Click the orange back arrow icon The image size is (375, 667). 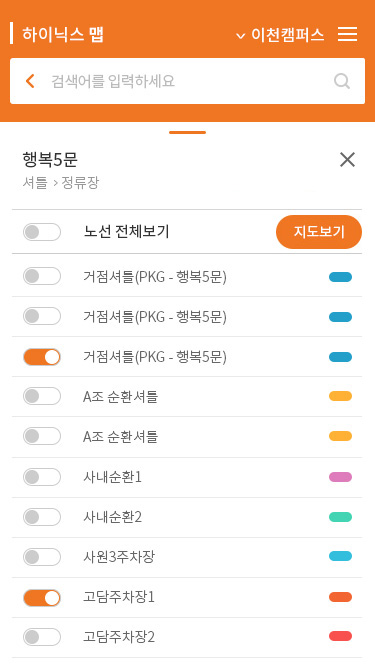click(x=30, y=81)
